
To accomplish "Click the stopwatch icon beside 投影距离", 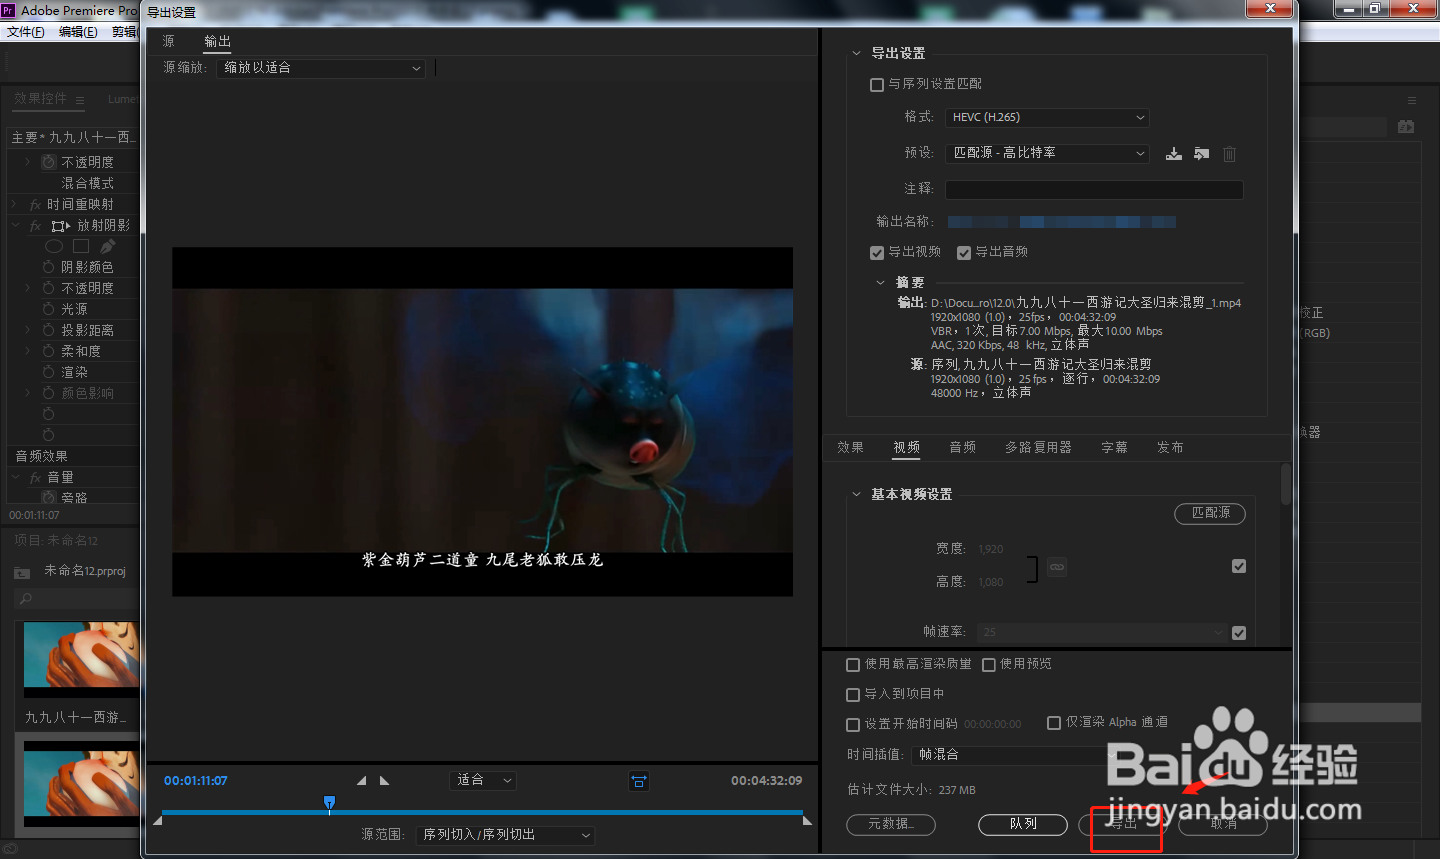I will [x=48, y=330].
